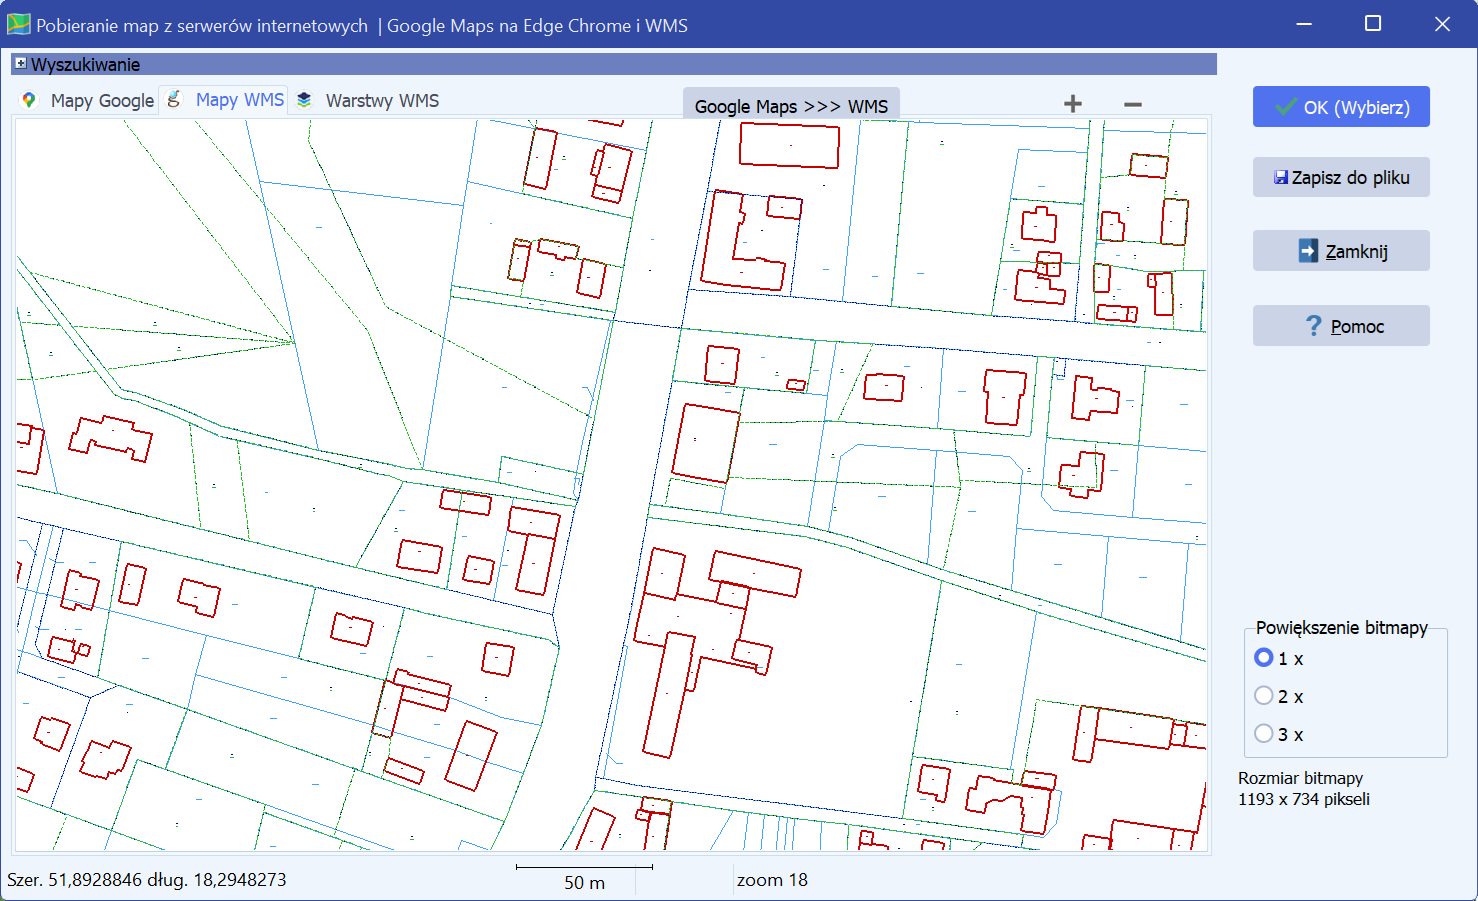Click the zoom out minus icon
Screen dimensions: 1478x901
tap(1132, 104)
